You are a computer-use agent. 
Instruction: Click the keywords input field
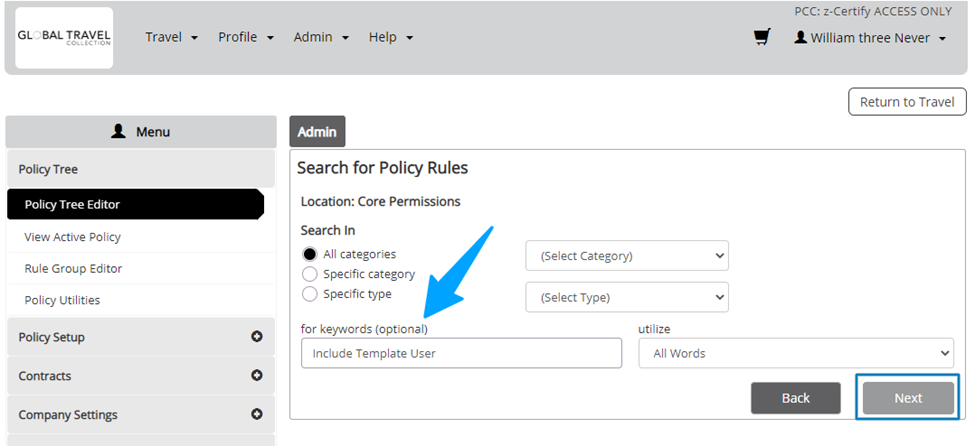click(x=461, y=353)
